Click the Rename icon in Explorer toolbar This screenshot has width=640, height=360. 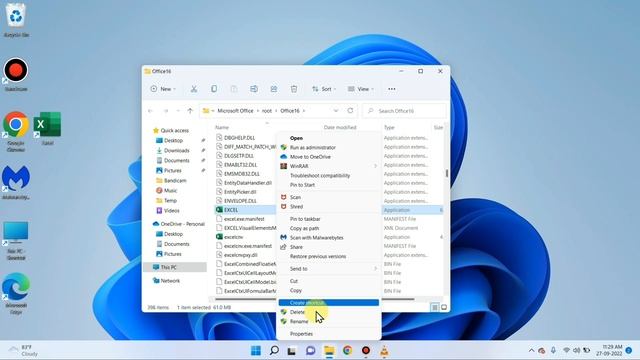(x=254, y=89)
